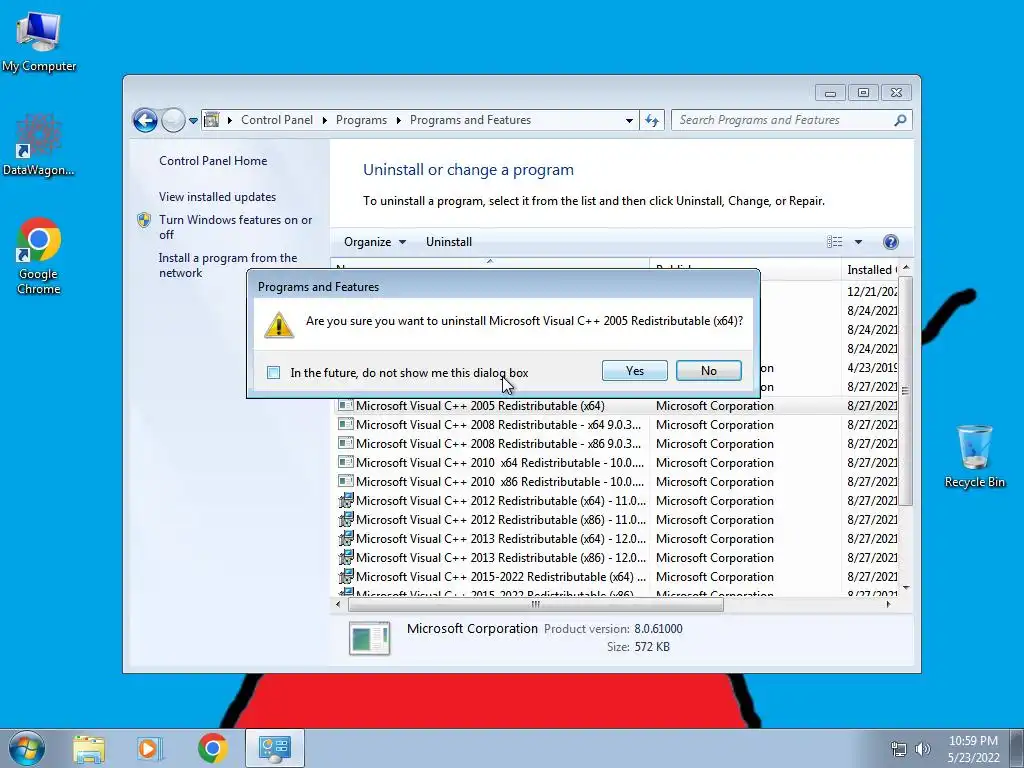Open My Computer desktop icon

tap(39, 40)
